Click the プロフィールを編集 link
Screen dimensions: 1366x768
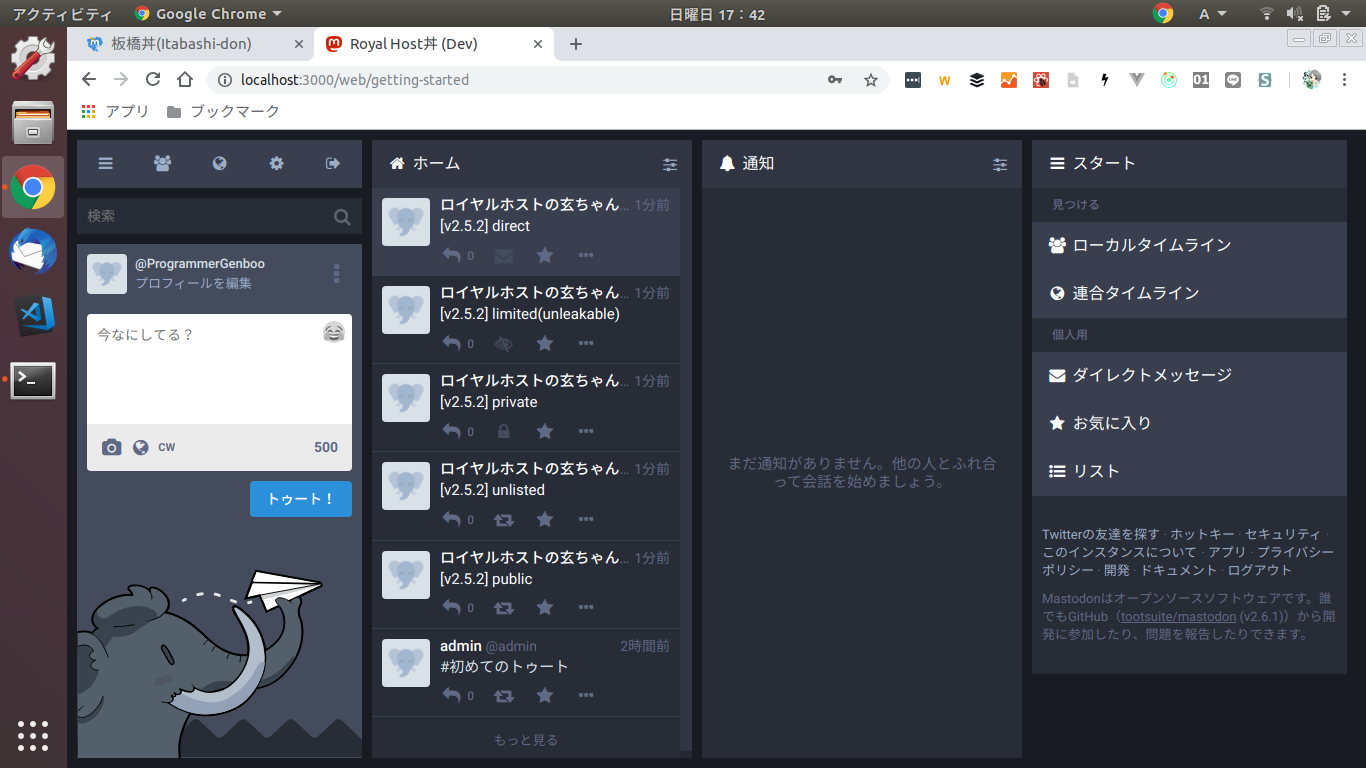click(193, 283)
